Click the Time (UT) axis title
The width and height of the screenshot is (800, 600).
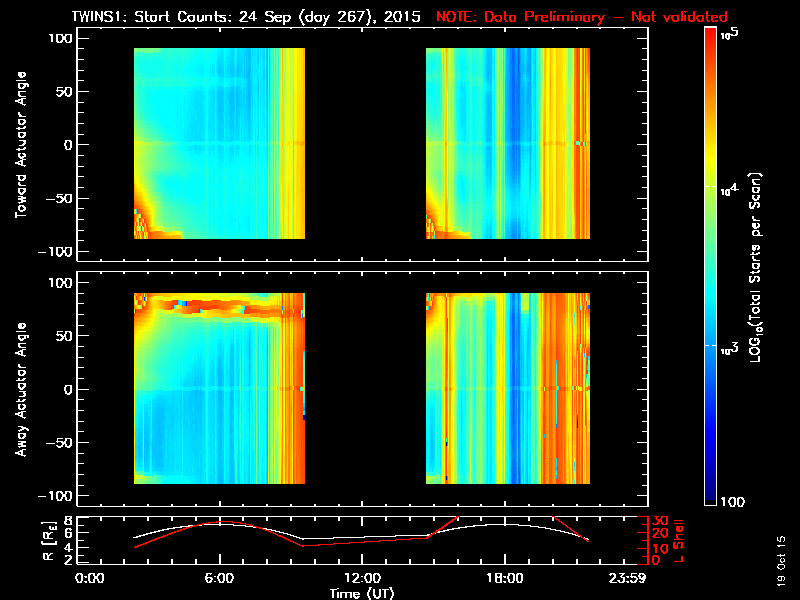point(362,593)
